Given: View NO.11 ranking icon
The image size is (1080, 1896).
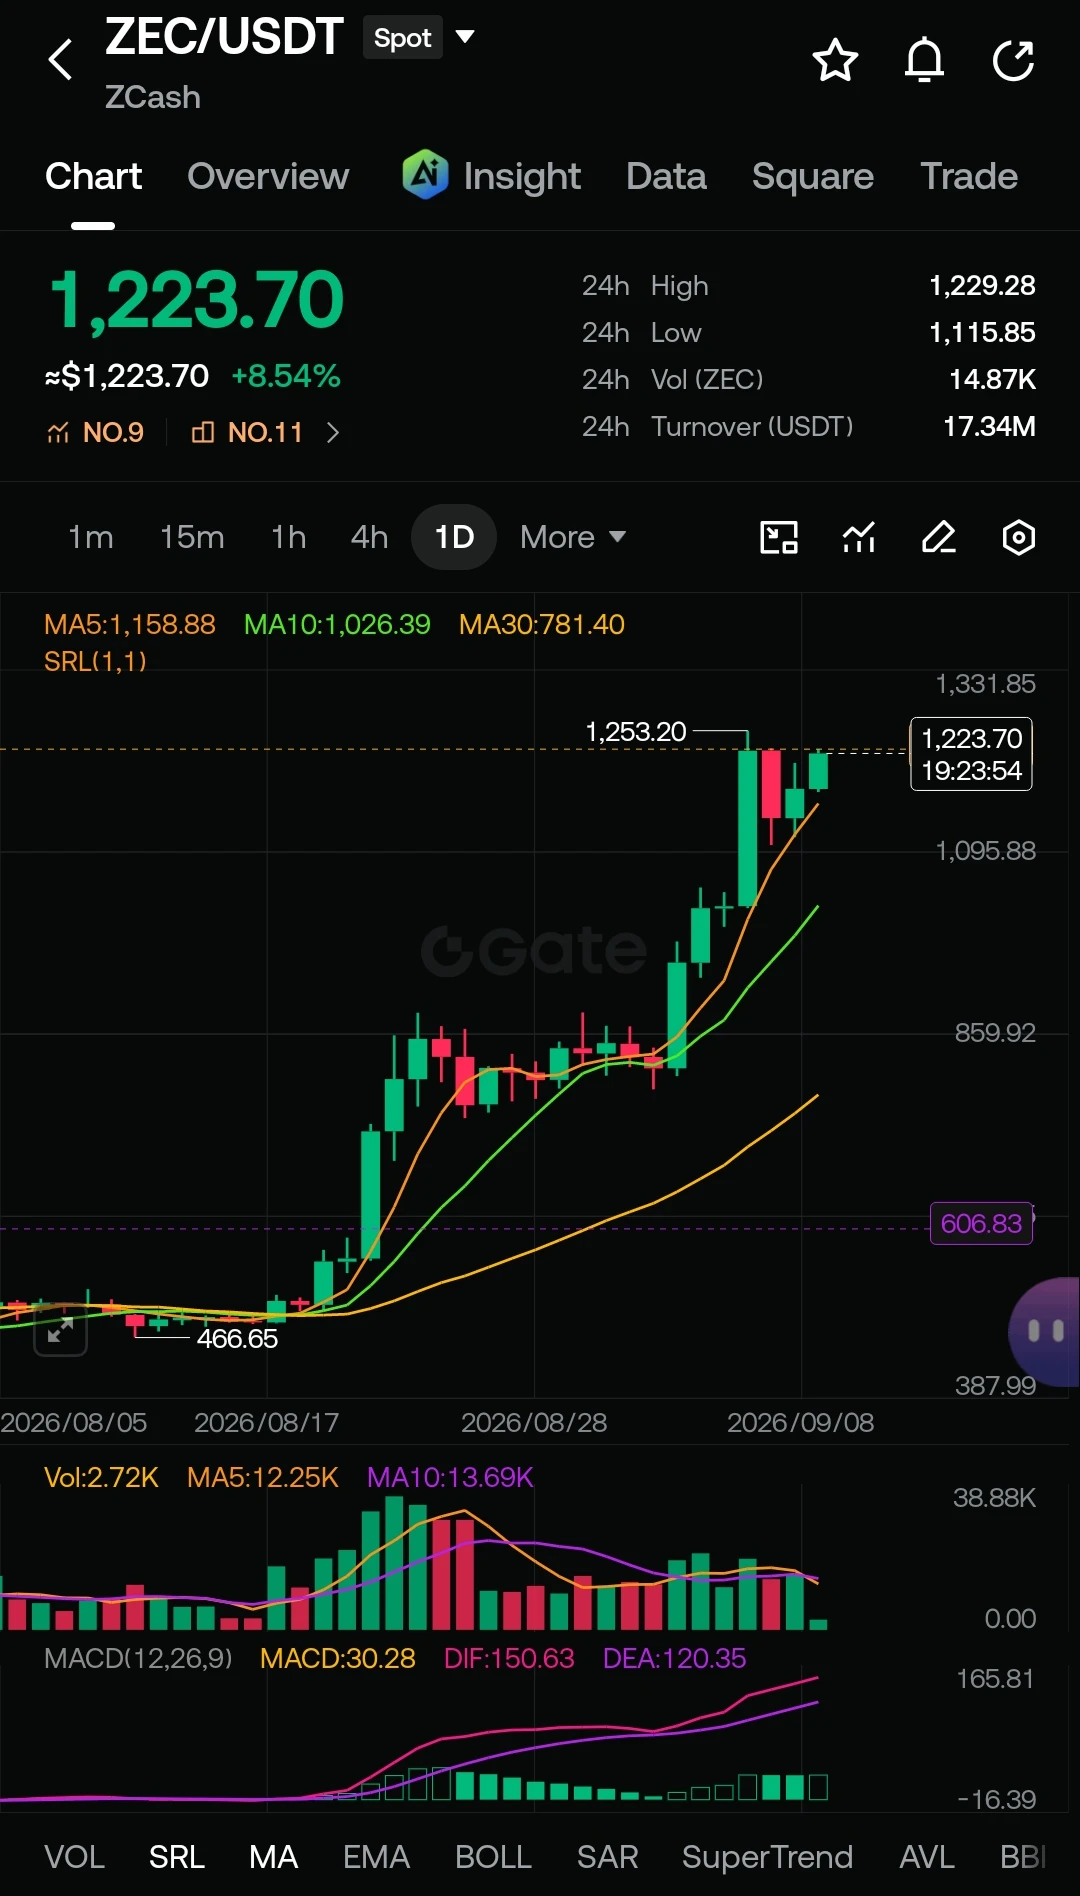Looking at the screenshot, I should 202,432.
